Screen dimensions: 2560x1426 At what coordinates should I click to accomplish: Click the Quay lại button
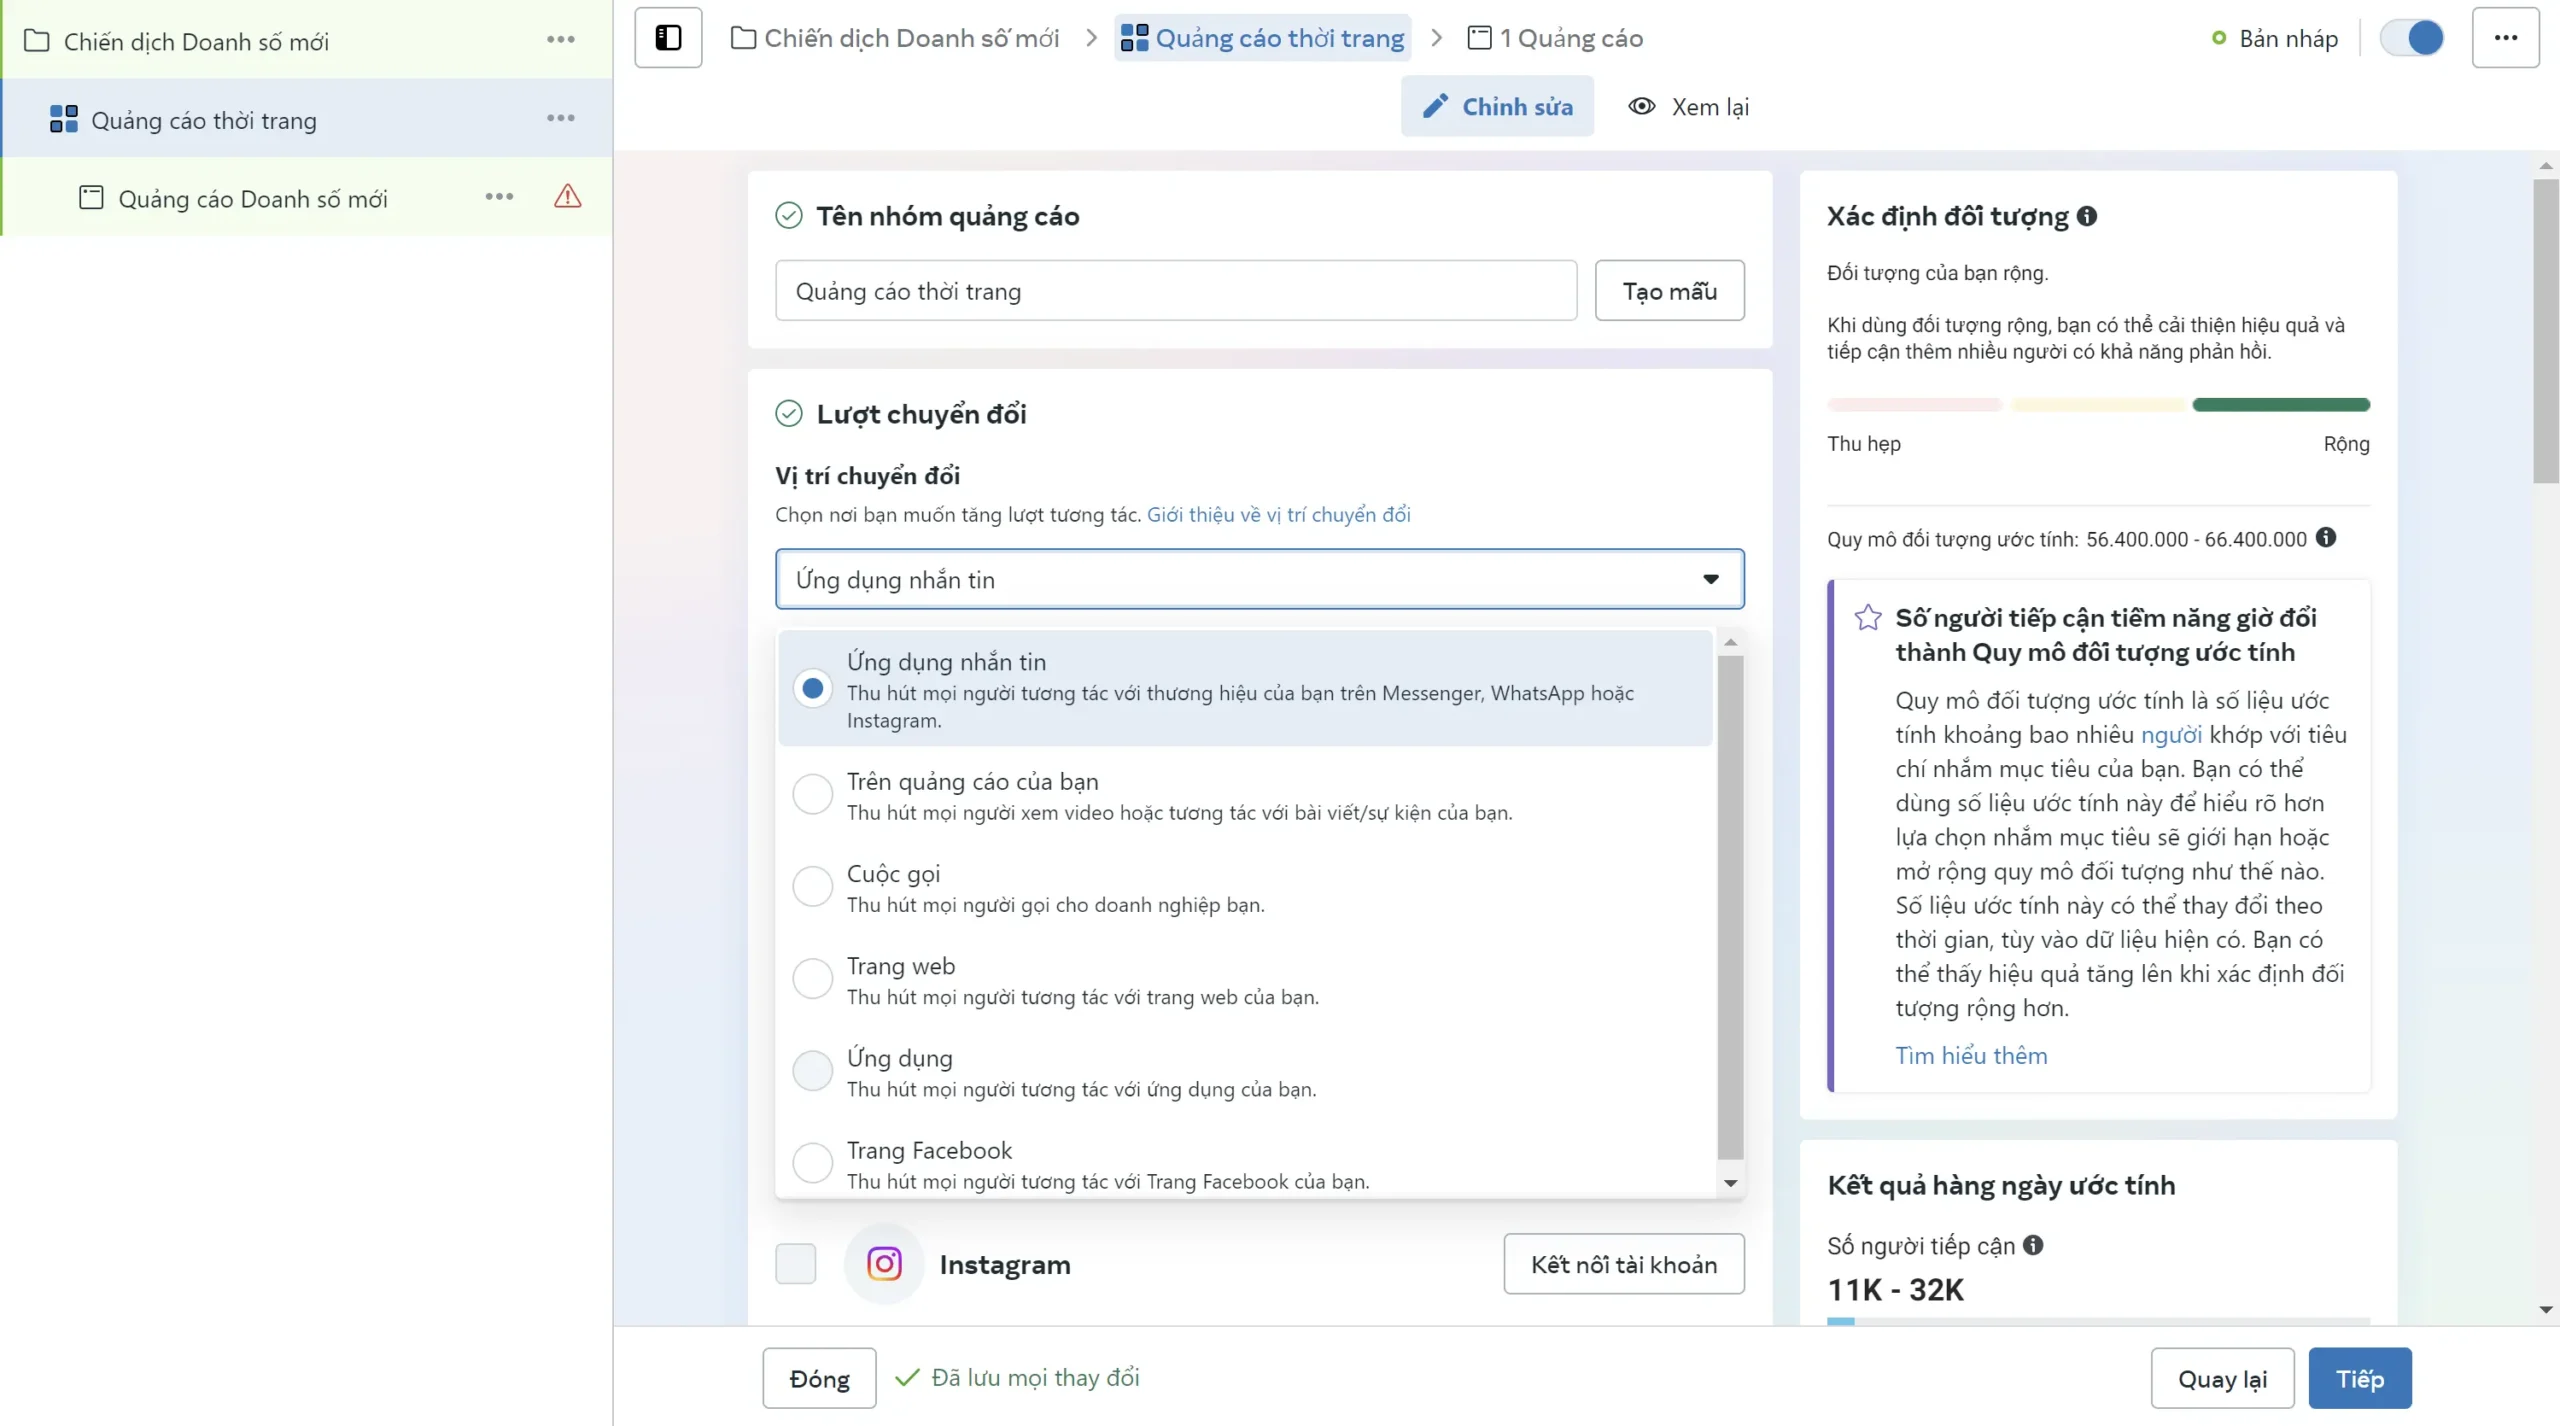click(x=2222, y=1379)
